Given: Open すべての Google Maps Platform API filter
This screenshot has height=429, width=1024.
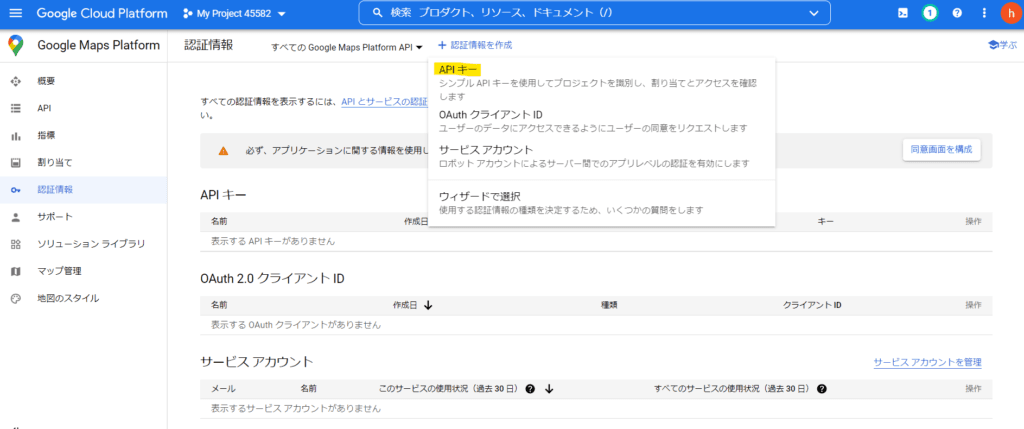Looking at the screenshot, I should 347,46.
